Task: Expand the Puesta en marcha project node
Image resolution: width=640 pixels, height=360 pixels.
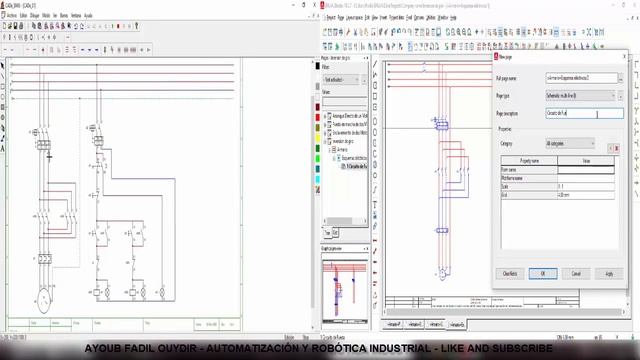Action: (325, 124)
